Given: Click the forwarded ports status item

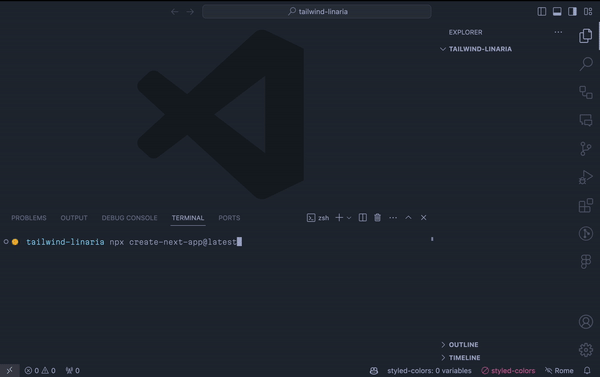Looking at the screenshot, I should 73,370.
